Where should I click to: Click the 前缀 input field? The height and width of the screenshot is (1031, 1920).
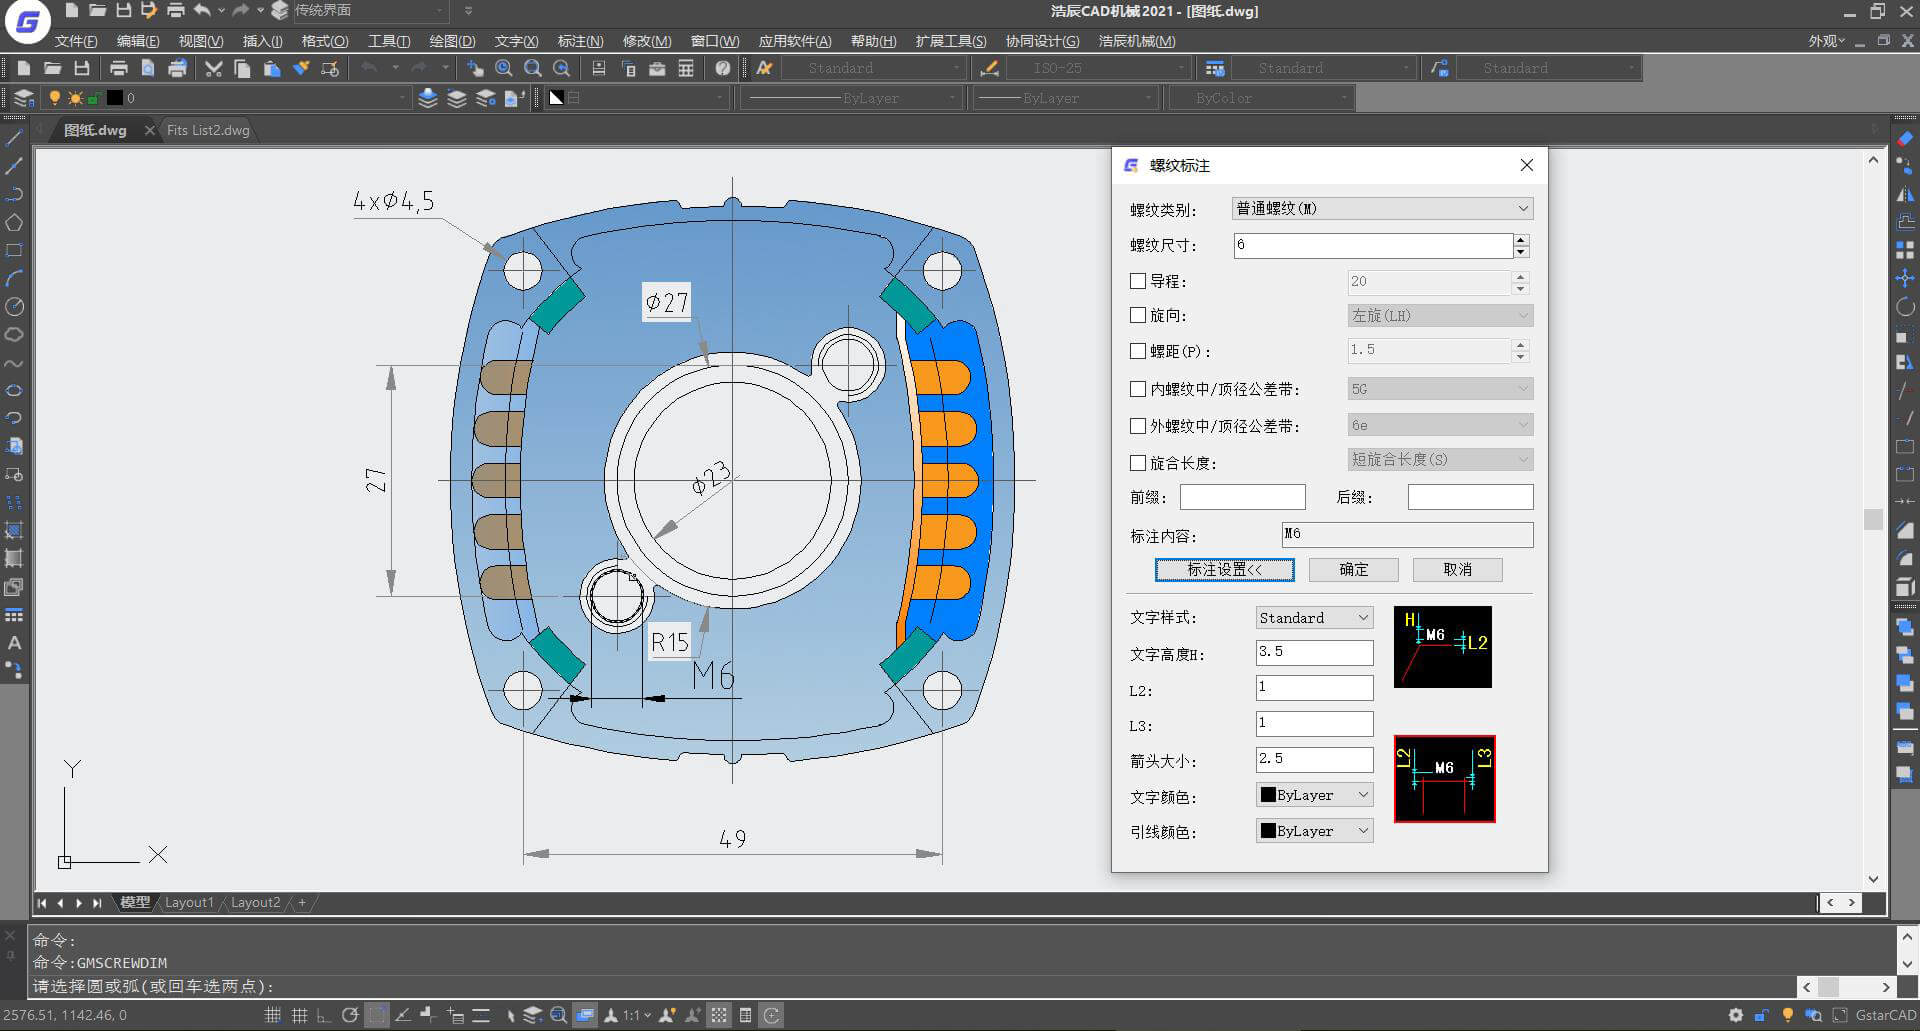tap(1242, 497)
